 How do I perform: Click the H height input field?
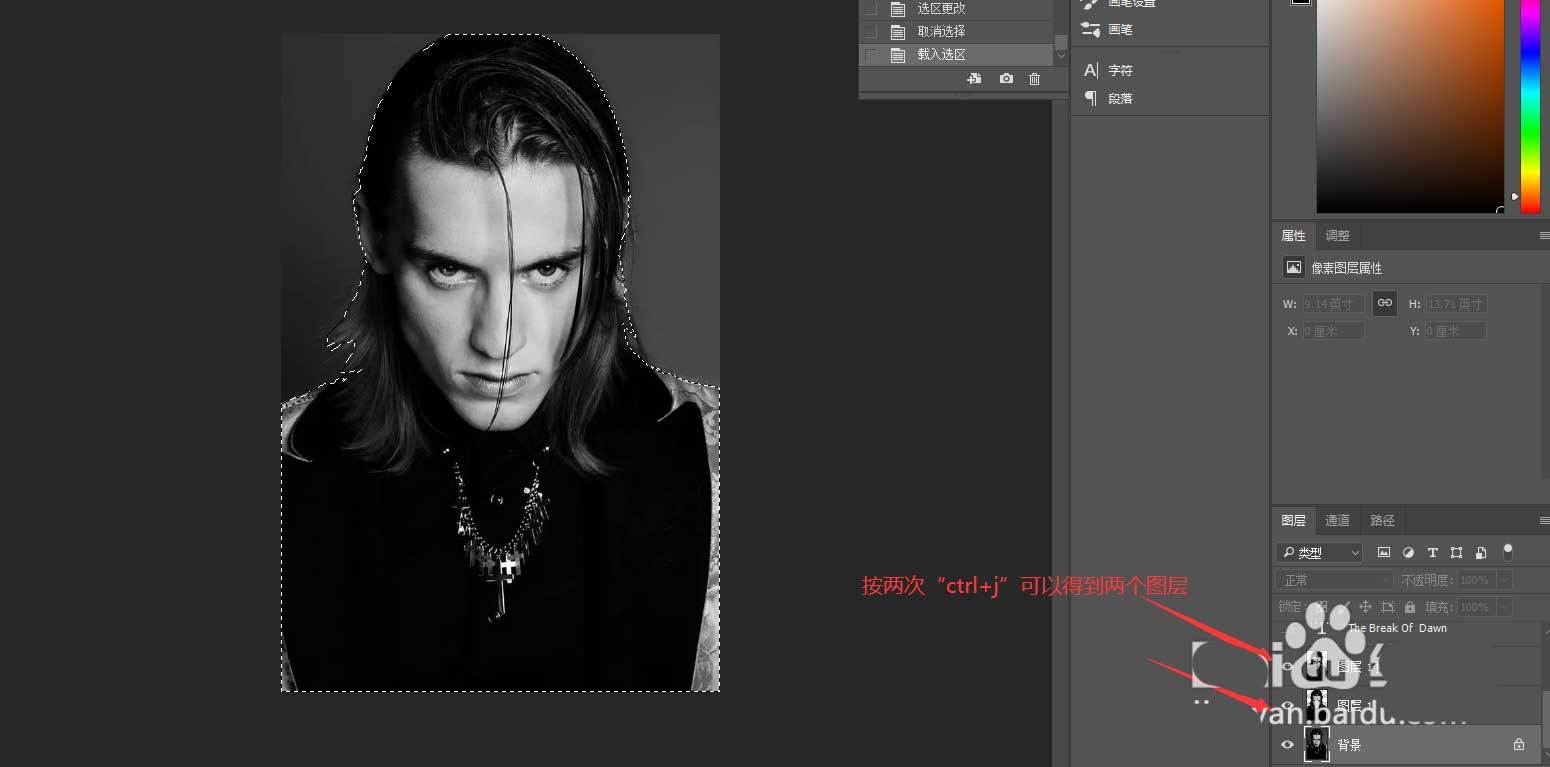(x=1456, y=304)
